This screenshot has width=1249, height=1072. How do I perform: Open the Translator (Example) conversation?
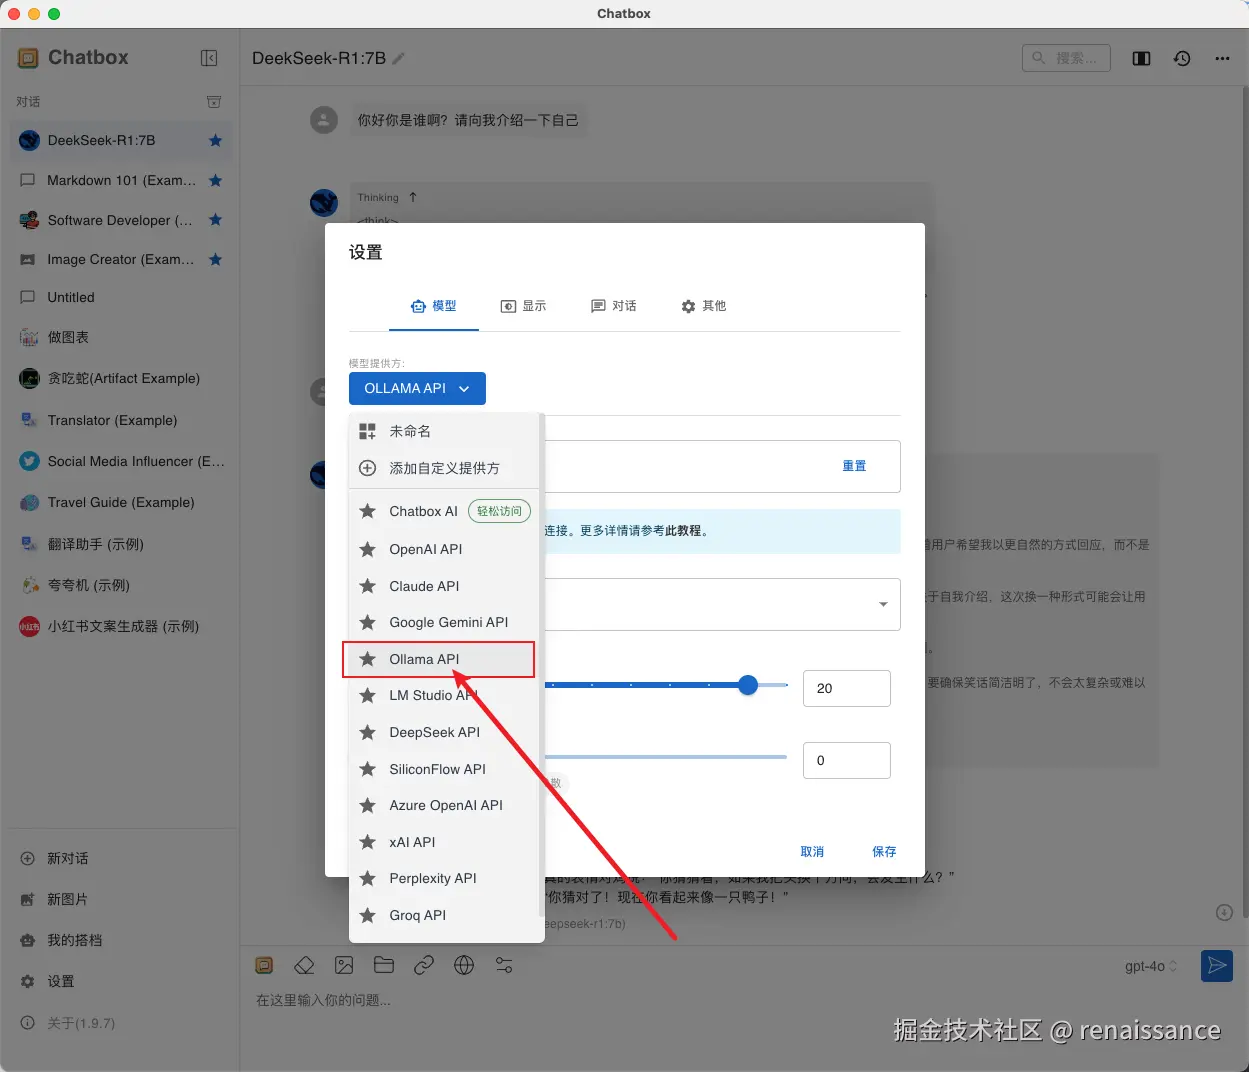120,420
